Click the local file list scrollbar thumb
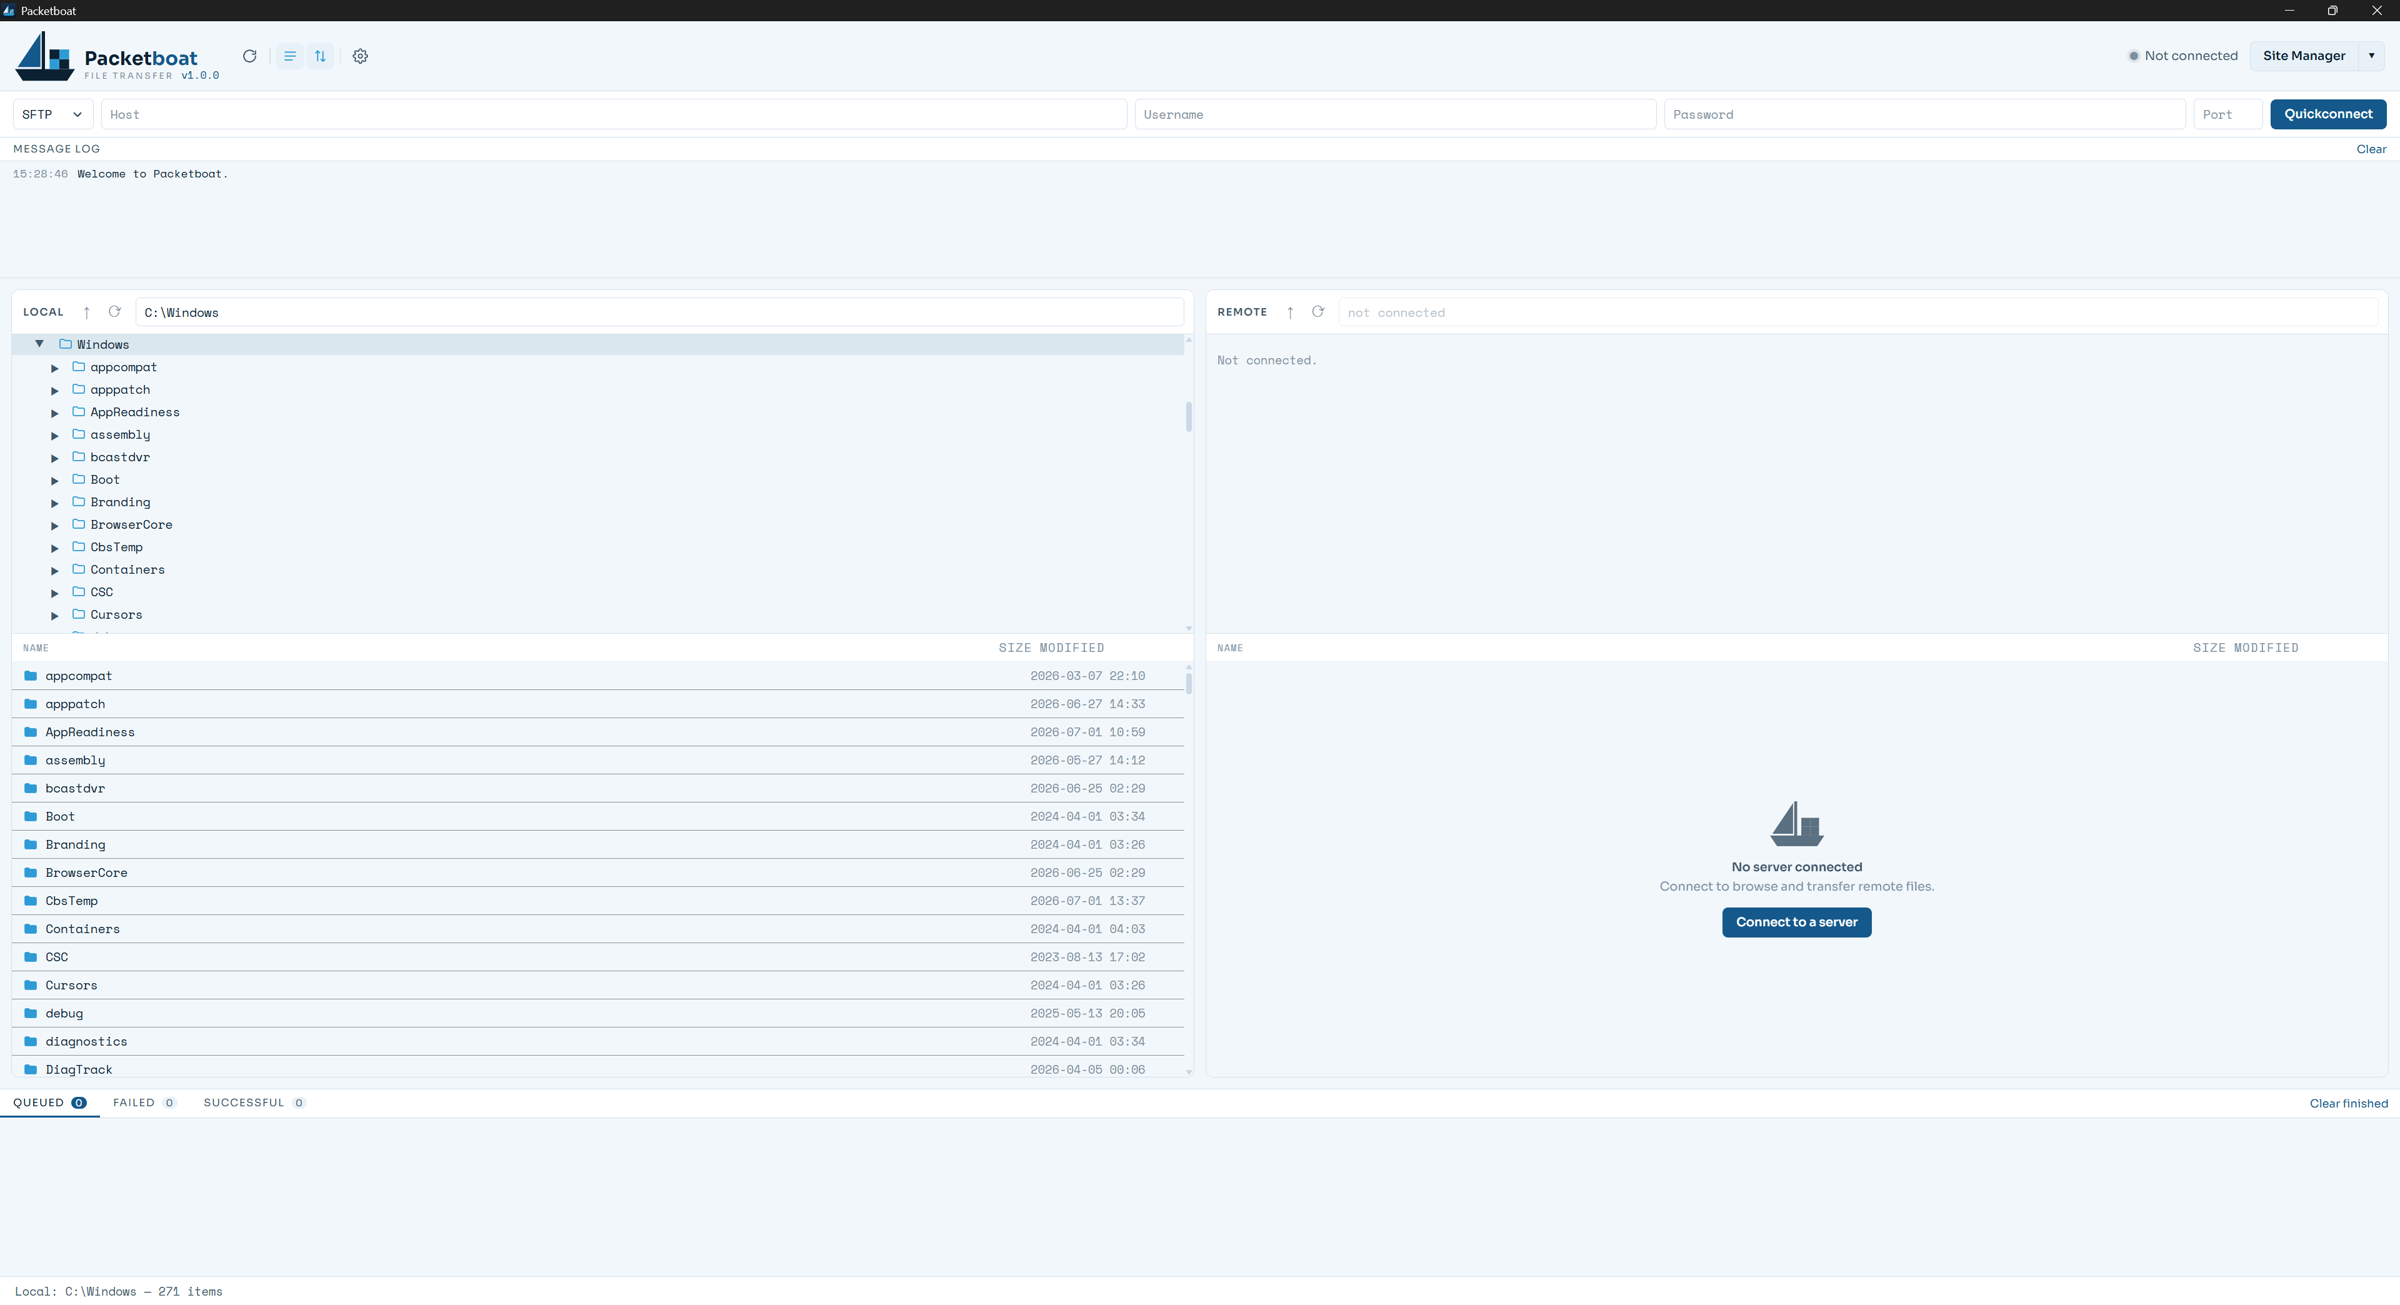This screenshot has width=2400, height=1305. 1188,684
